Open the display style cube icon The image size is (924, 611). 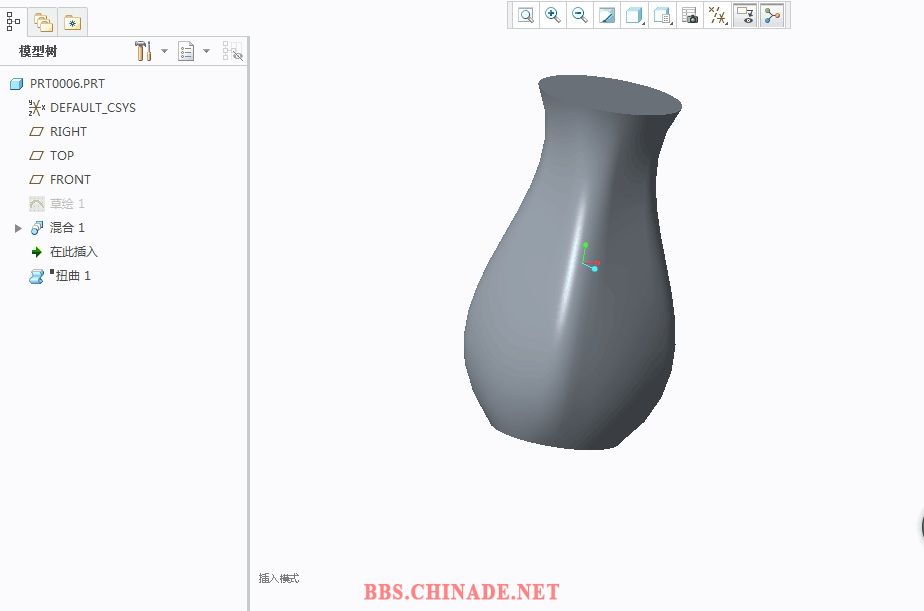[634, 15]
